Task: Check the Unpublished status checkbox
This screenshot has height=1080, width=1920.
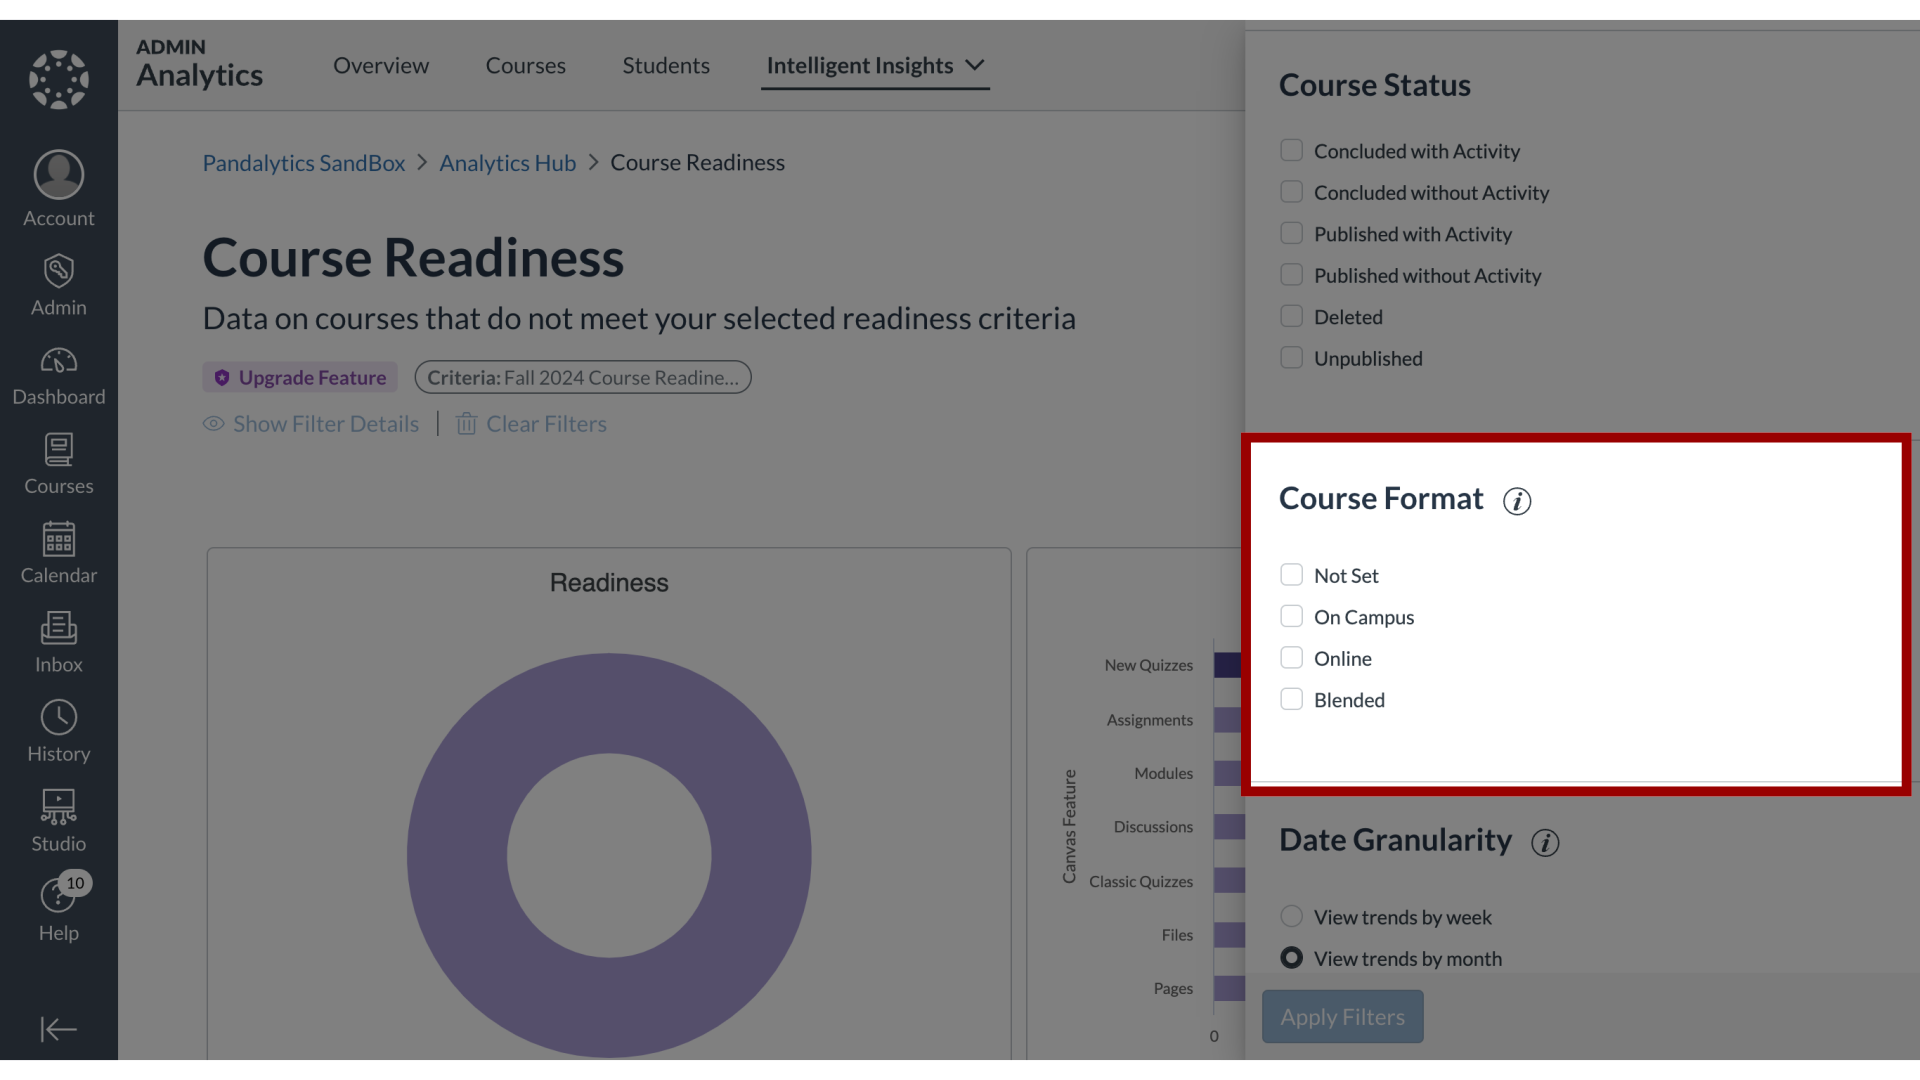Action: coord(1291,358)
